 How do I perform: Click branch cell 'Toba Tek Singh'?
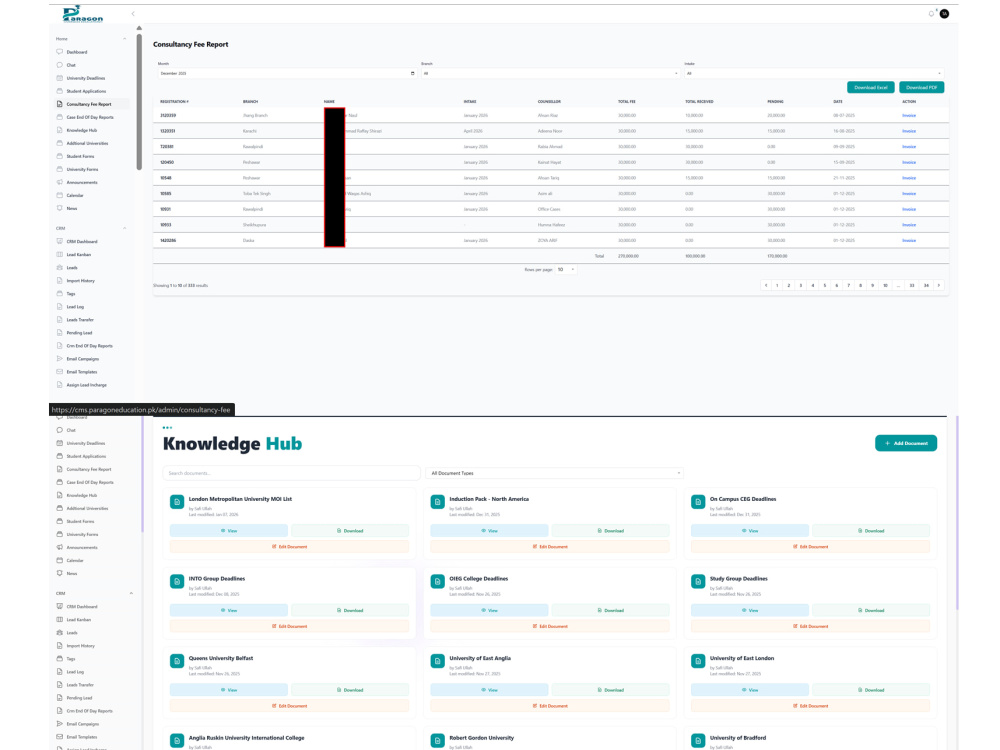click(256, 193)
